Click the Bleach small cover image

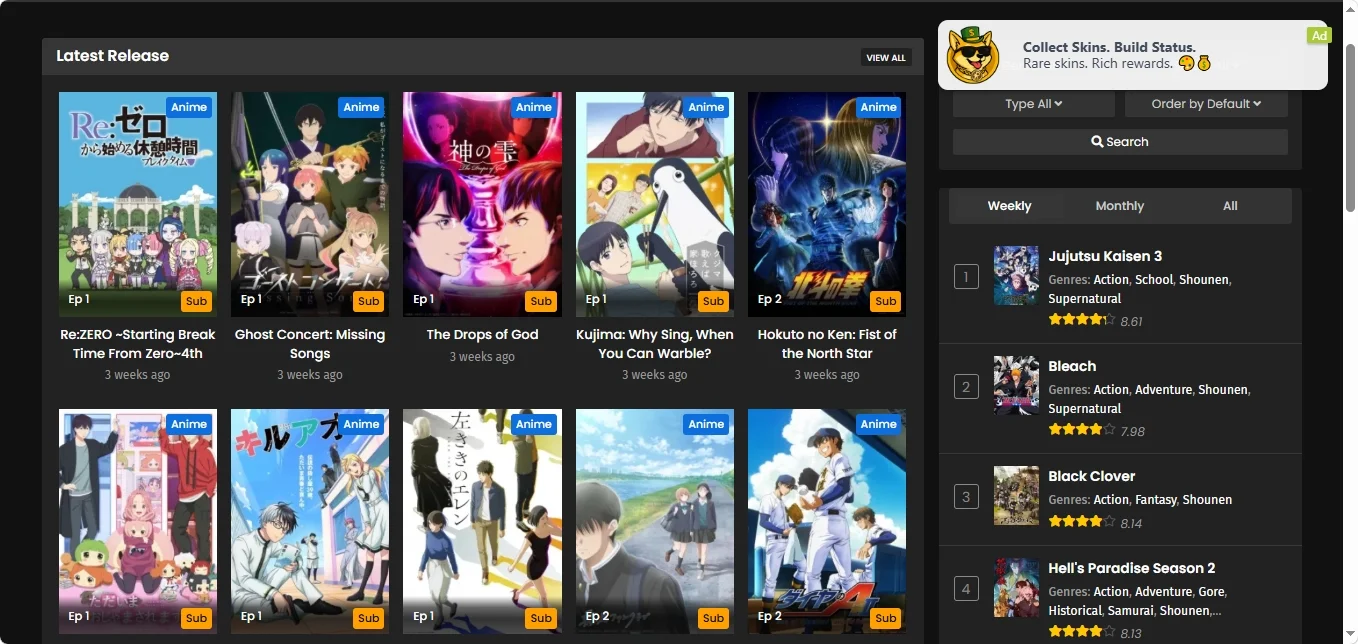(1016, 385)
